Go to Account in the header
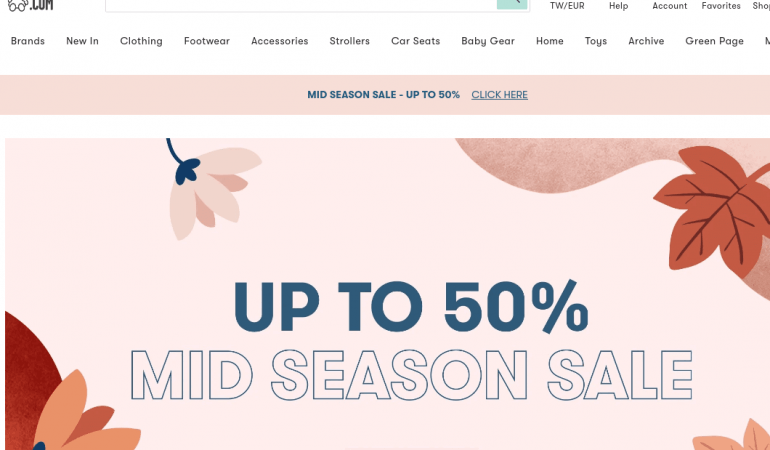This screenshot has width=770, height=450. pos(669,6)
